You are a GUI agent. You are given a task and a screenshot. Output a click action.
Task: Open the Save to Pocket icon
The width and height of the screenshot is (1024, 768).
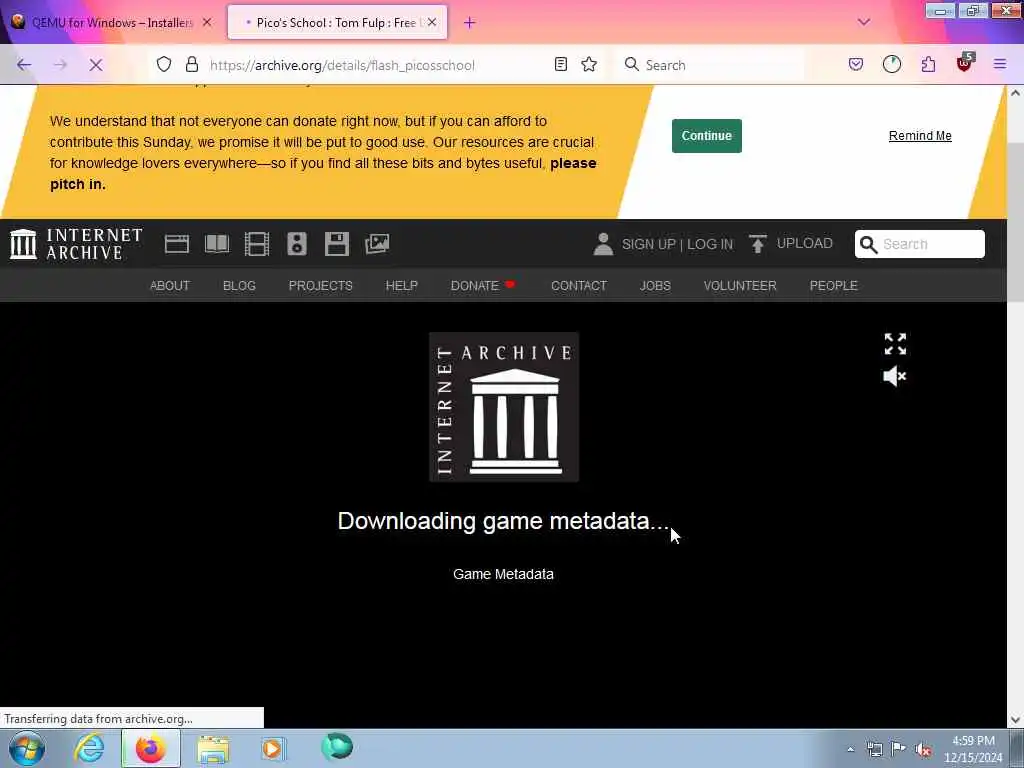856,64
